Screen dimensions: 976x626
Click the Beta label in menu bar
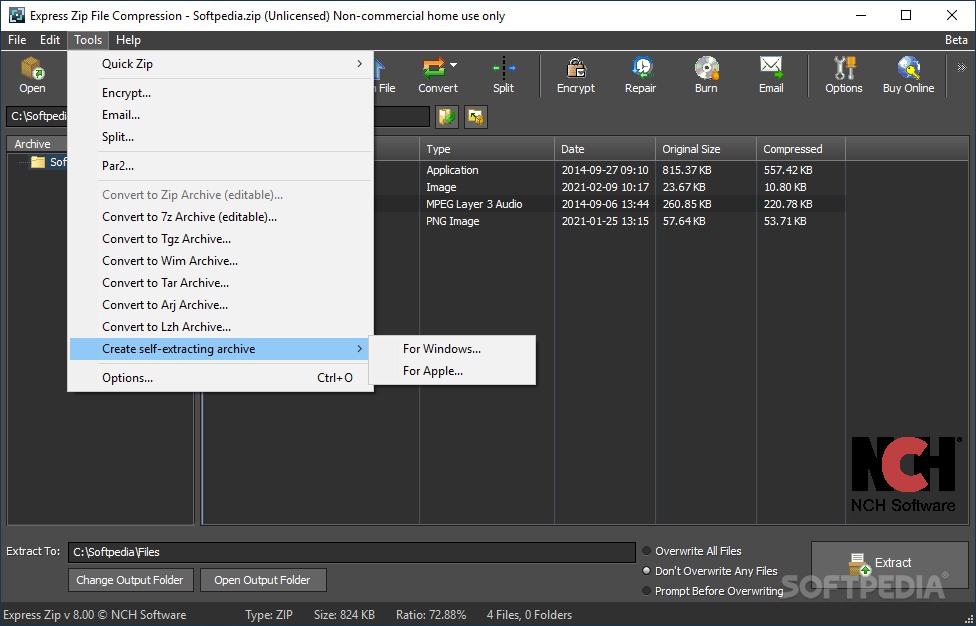pyautogui.click(x=956, y=40)
